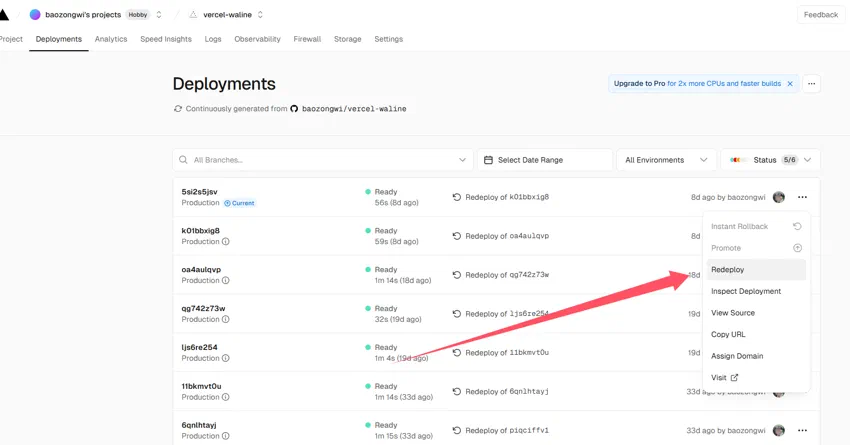Screen dimensions: 850x445
Task: Open the Status 5/6 filter dropdown
Action: pyautogui.click(x=770, y=160)
